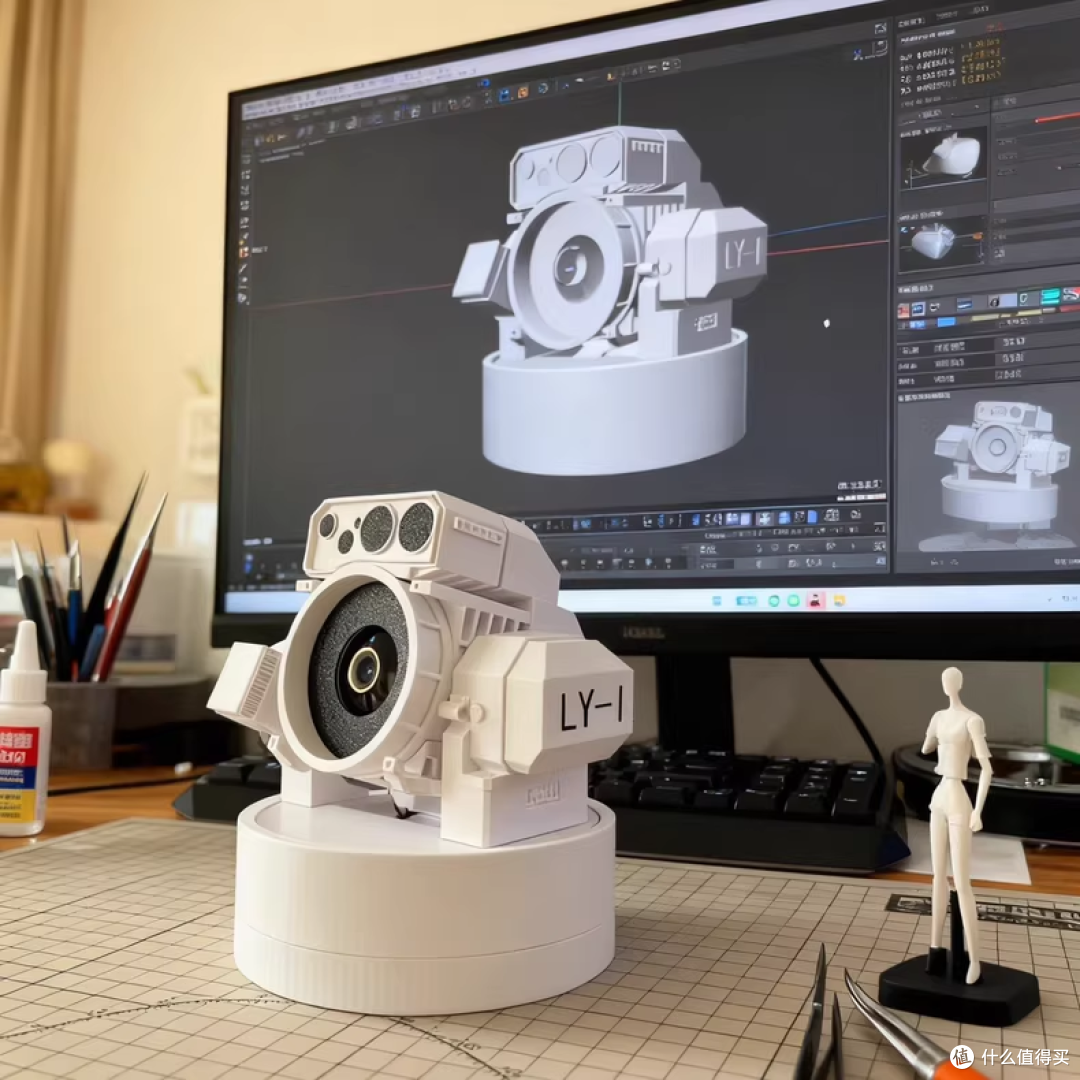Select the upper model preview thumbnail in right panel
The image size is (1080, 1080).
(943, 160)
